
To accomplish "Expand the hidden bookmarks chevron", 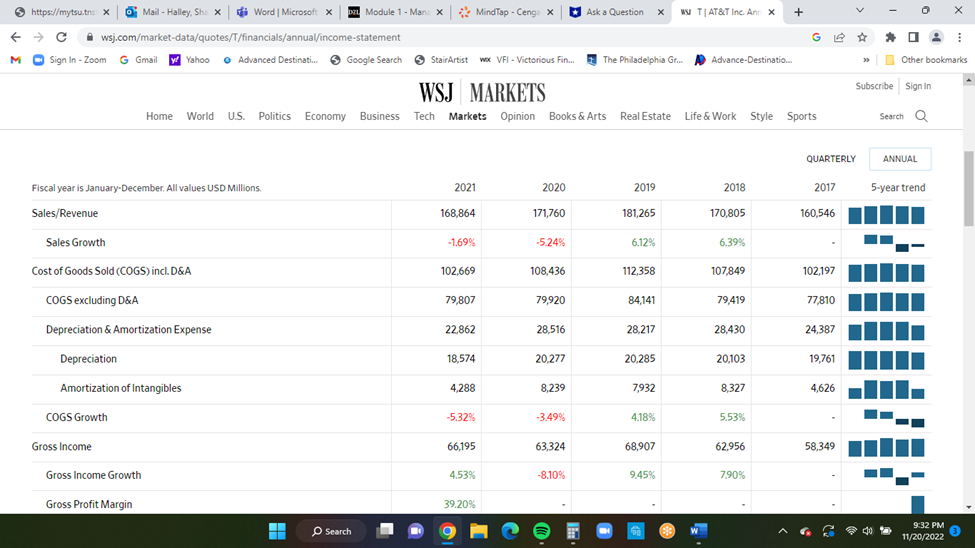I will (x=866, y=60).
